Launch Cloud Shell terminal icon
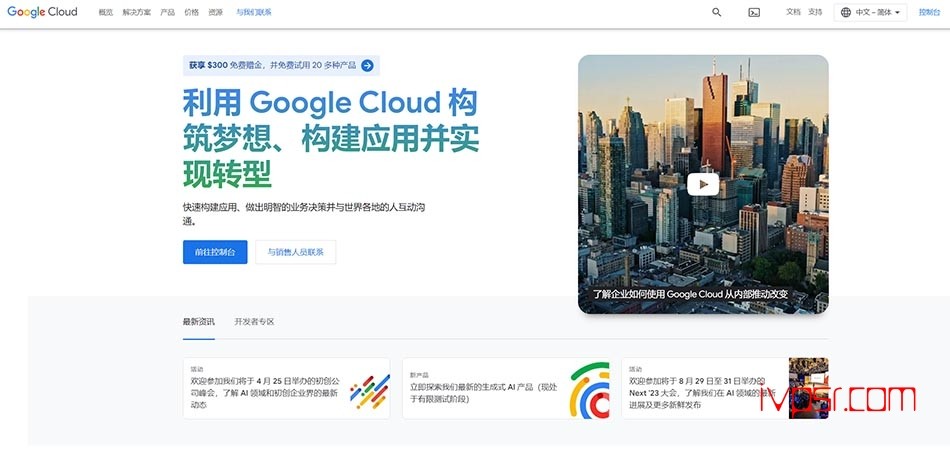 pyautogui.click(x=754, y=12)
